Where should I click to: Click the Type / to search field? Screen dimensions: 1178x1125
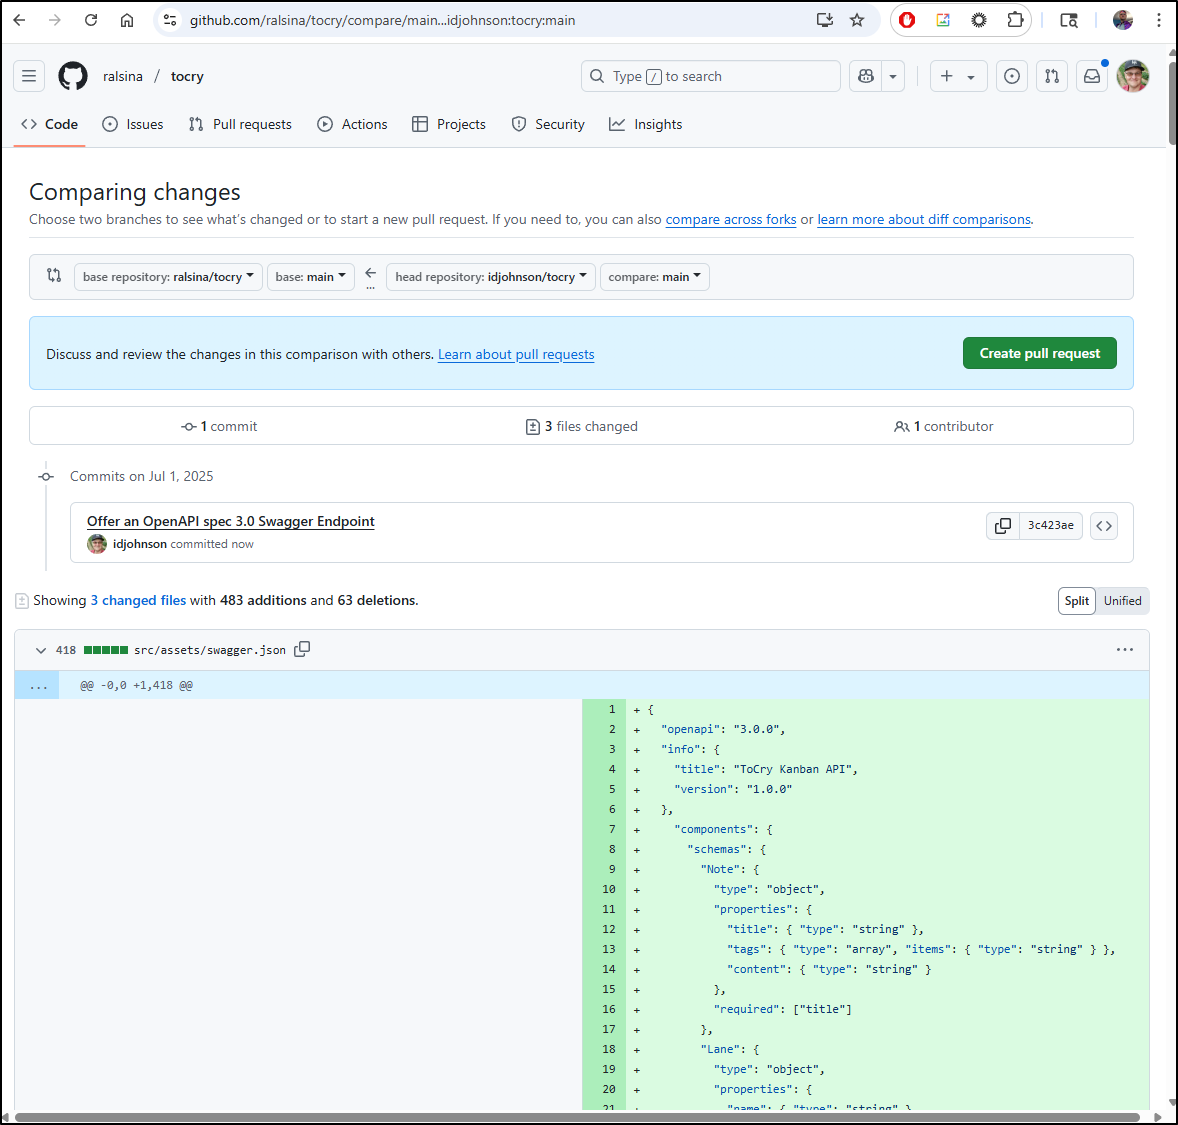pos(710,76)
